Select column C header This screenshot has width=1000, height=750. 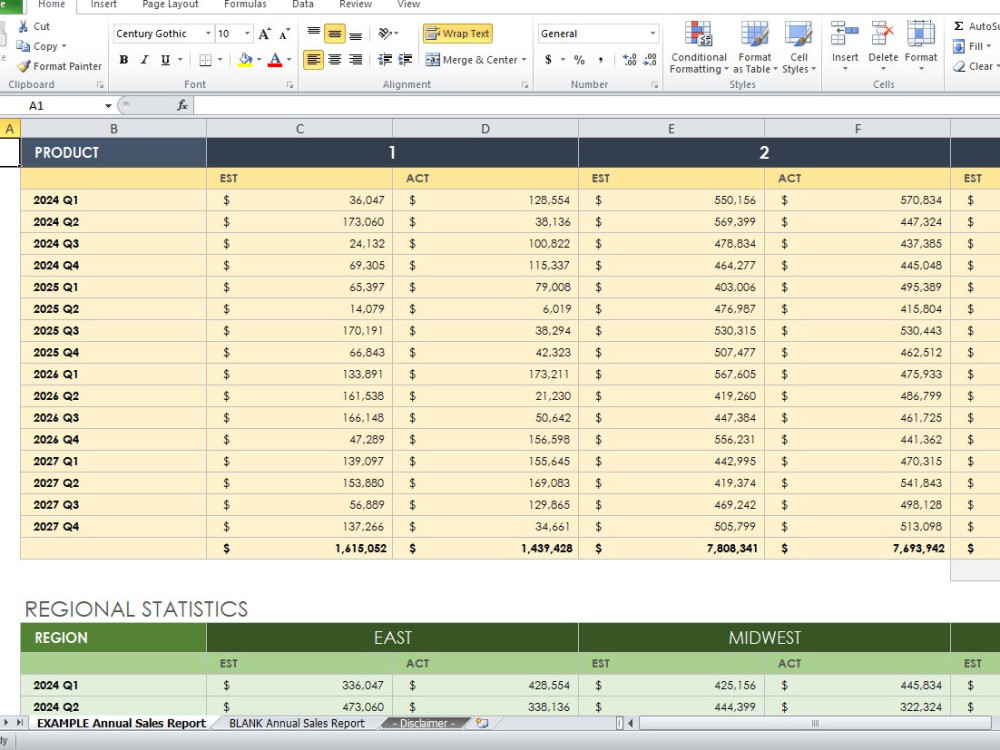click(x=300, y=129)
